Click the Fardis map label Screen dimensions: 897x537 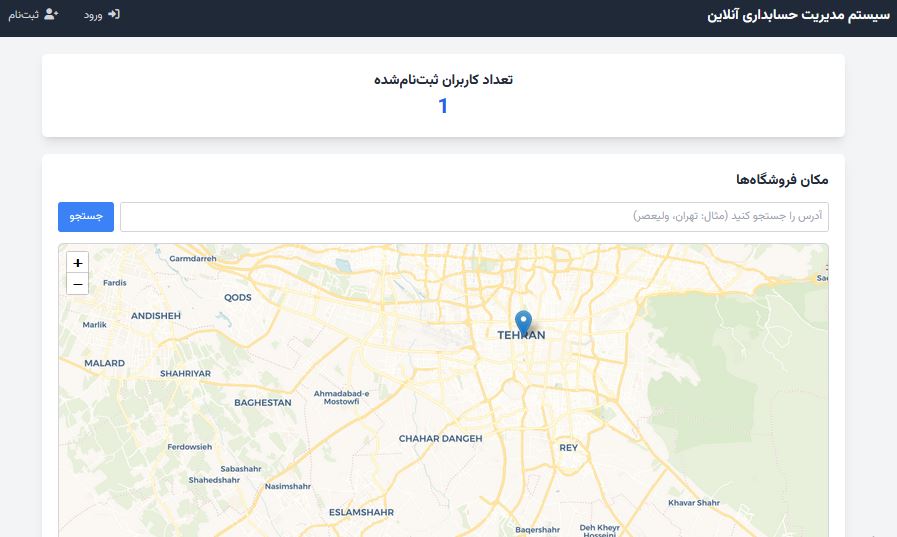(114, 283)
